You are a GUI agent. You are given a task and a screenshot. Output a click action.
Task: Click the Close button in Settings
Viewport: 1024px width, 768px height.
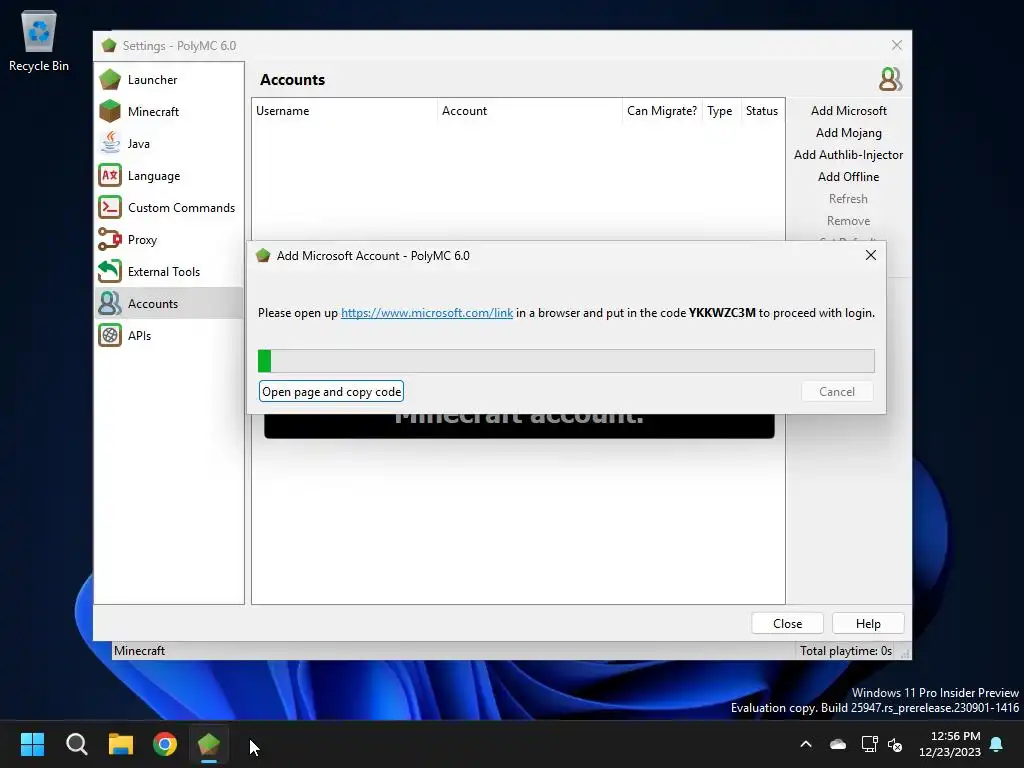click(787, 624)
